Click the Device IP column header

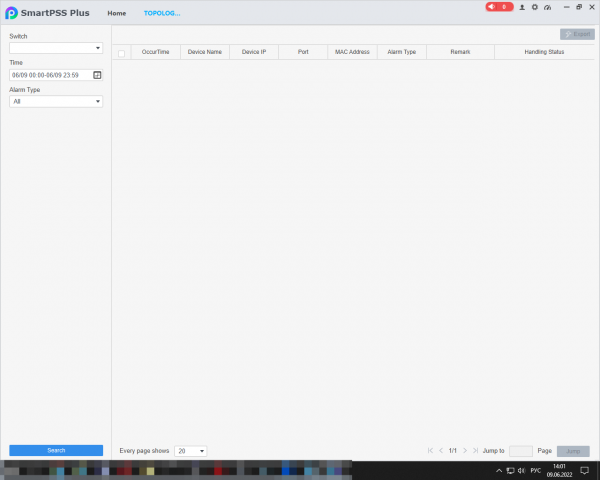pyautogui.click(x=254, y=52)
